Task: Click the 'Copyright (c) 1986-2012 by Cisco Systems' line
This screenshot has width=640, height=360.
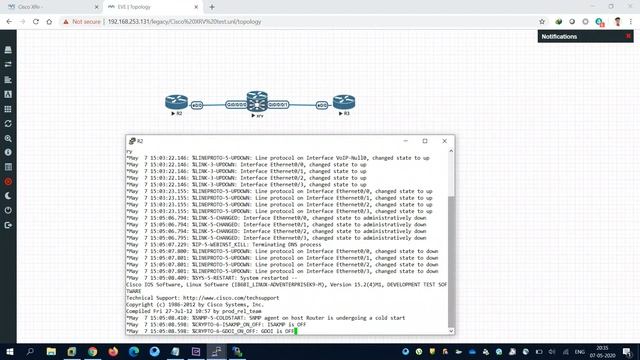Action: [x=195, y=304]
